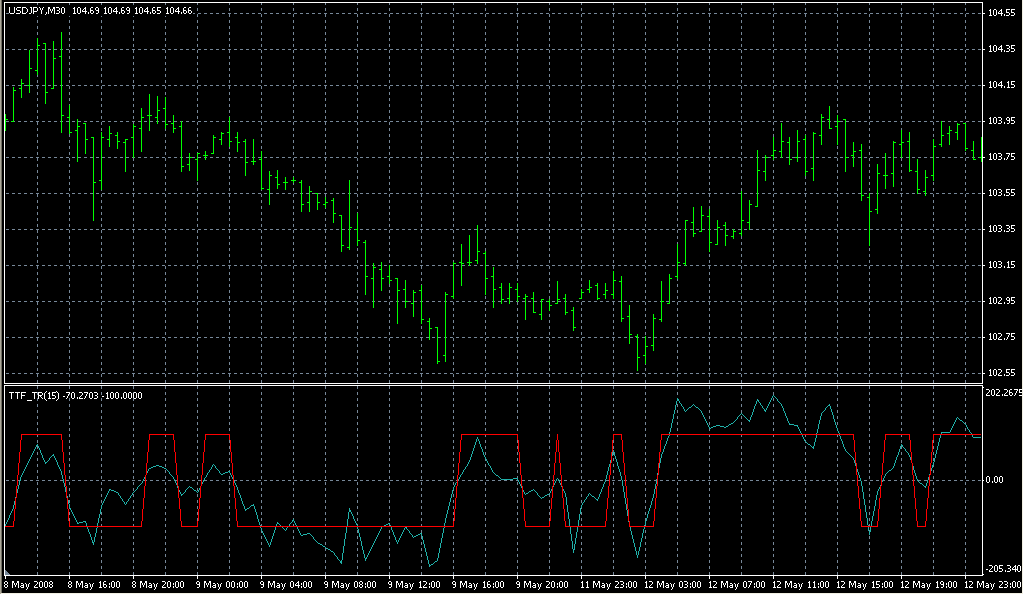Select the TTF_TR(15) indicator label
Screen dimensions: 1024x594
(x=34, y=395)
